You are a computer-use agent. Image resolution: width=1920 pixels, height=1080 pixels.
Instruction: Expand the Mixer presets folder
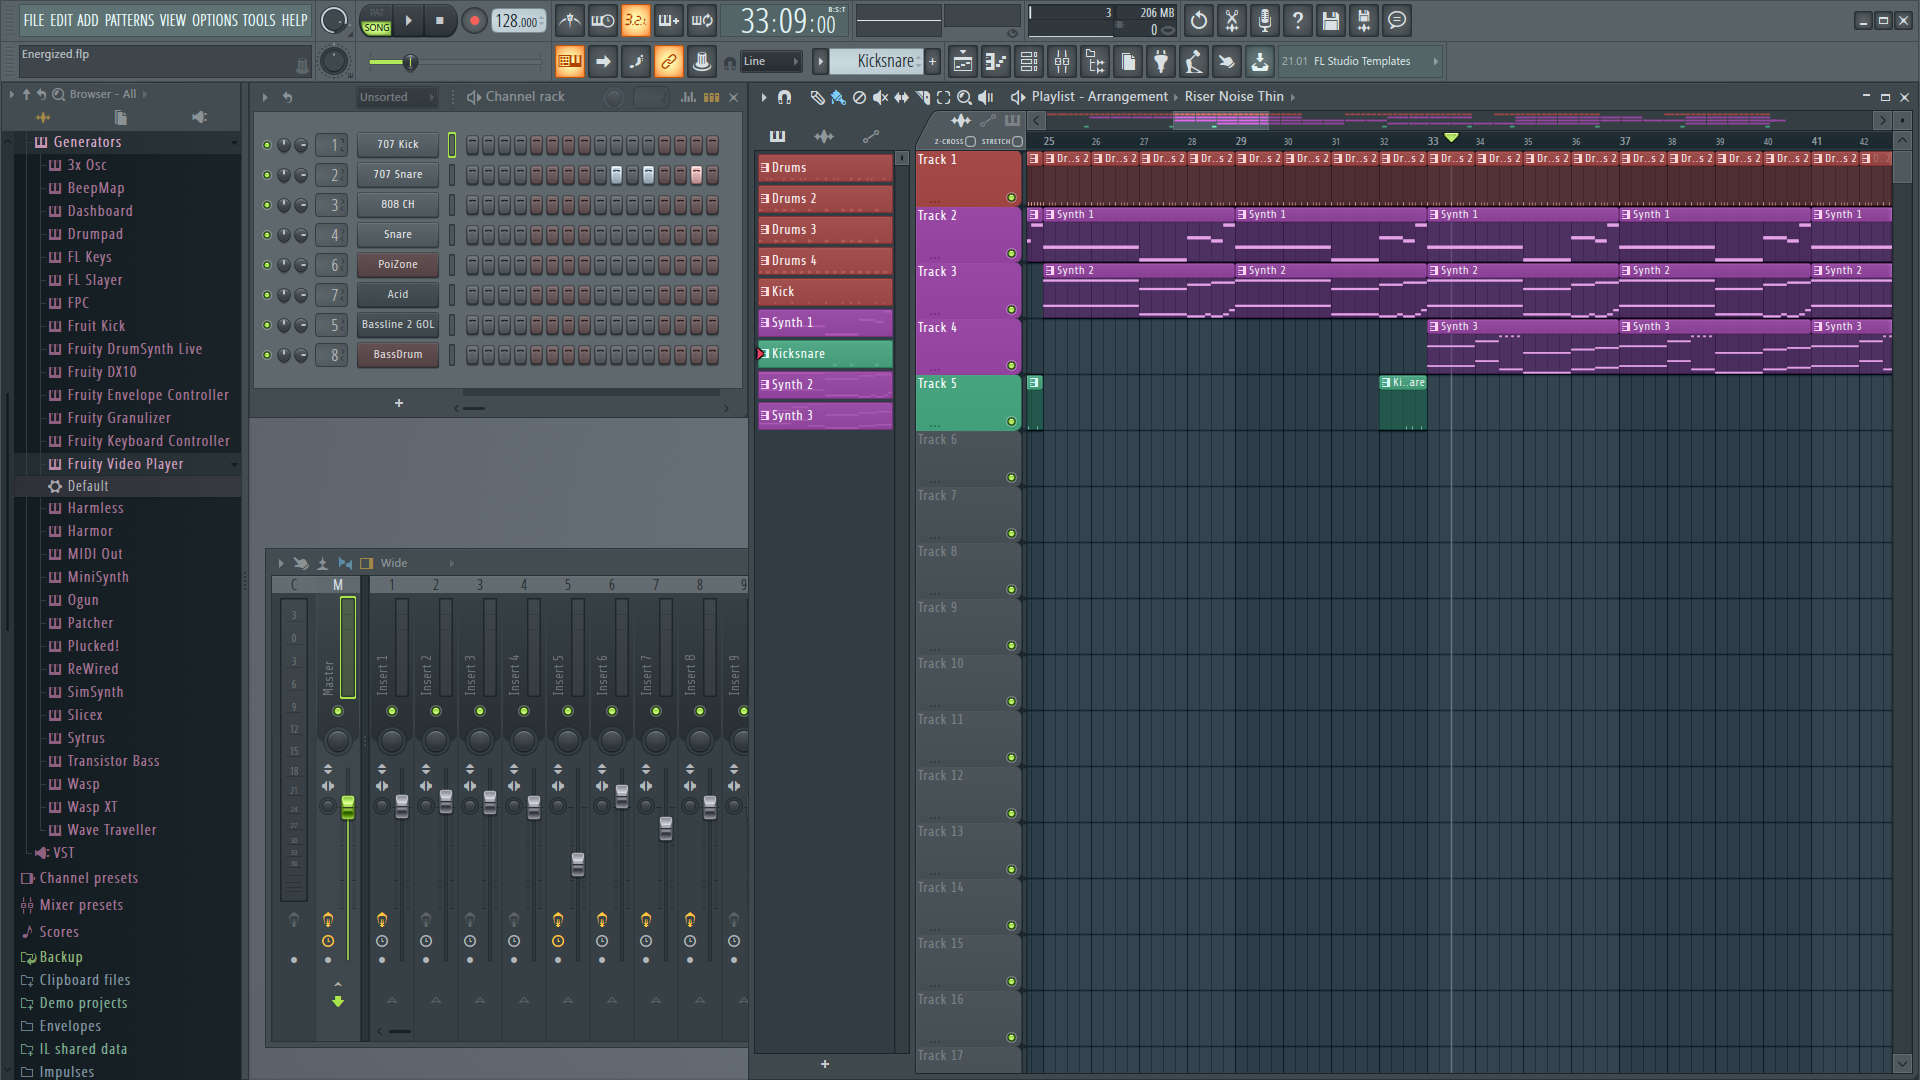(81, 905)
